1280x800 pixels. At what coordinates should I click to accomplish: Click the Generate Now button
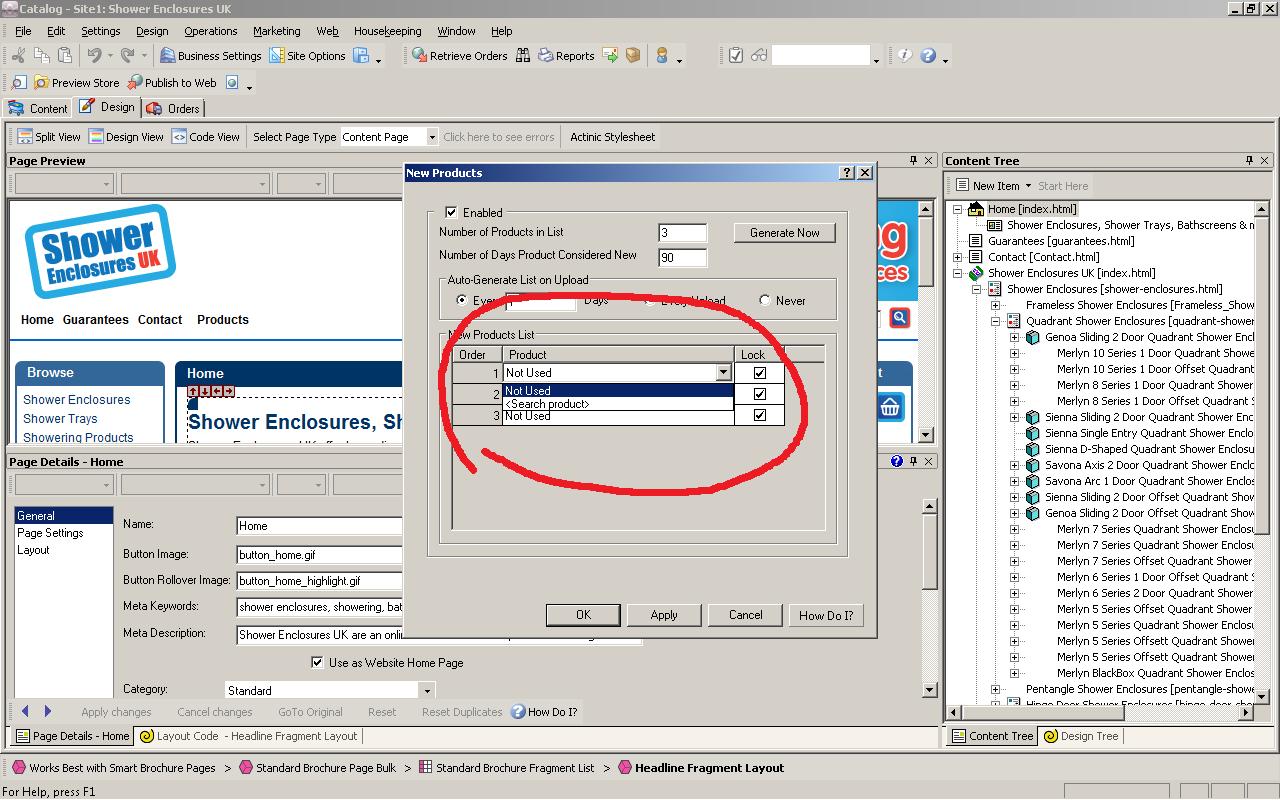(784, 233)
